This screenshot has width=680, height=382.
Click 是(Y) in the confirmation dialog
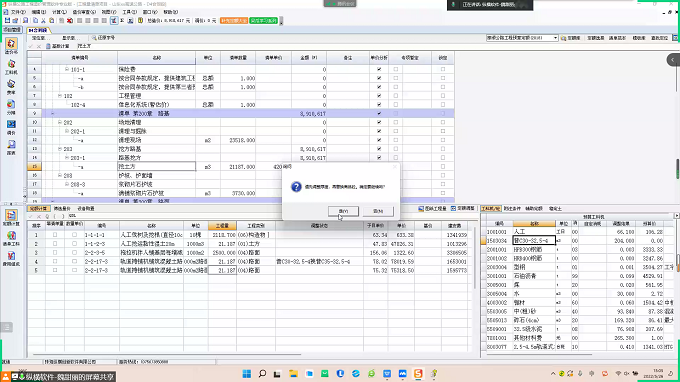click(x=343, y=211)
